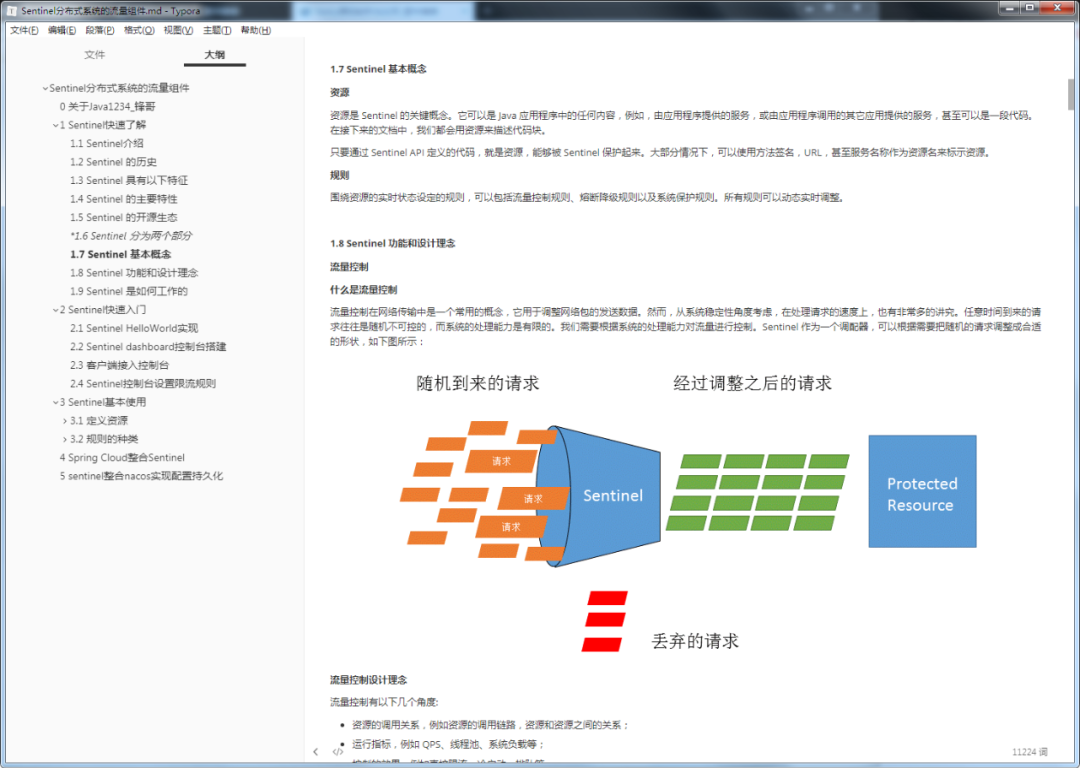Screen dimensions: 1080x768
Task: Open the 格式(O) menu
Action: (138, 30)
